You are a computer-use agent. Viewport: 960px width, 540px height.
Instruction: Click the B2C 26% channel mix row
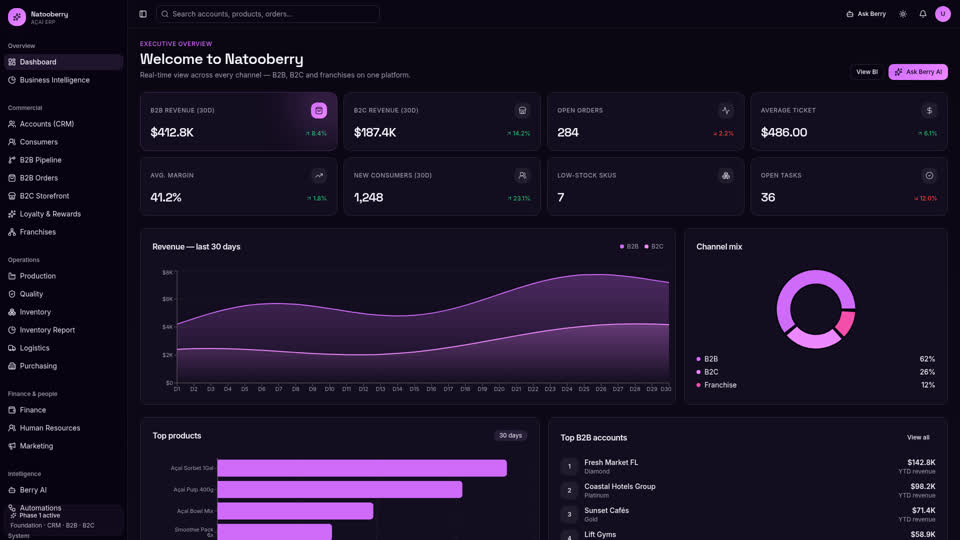(x=816, y=372)
